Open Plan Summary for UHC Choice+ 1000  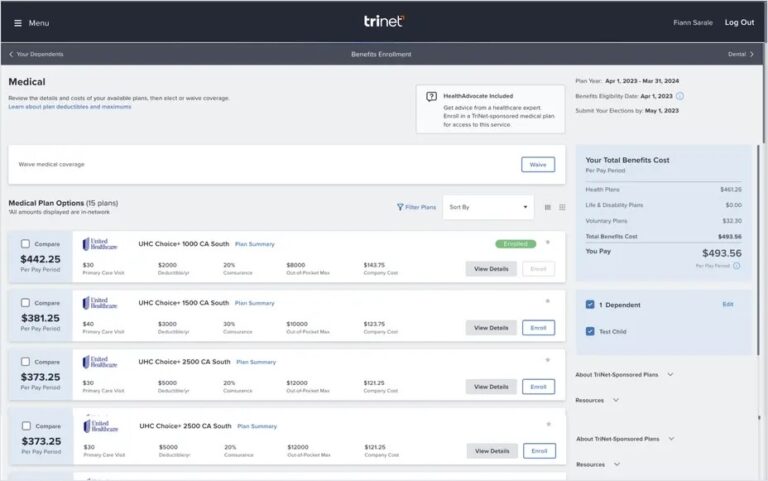tap(255, 244)
